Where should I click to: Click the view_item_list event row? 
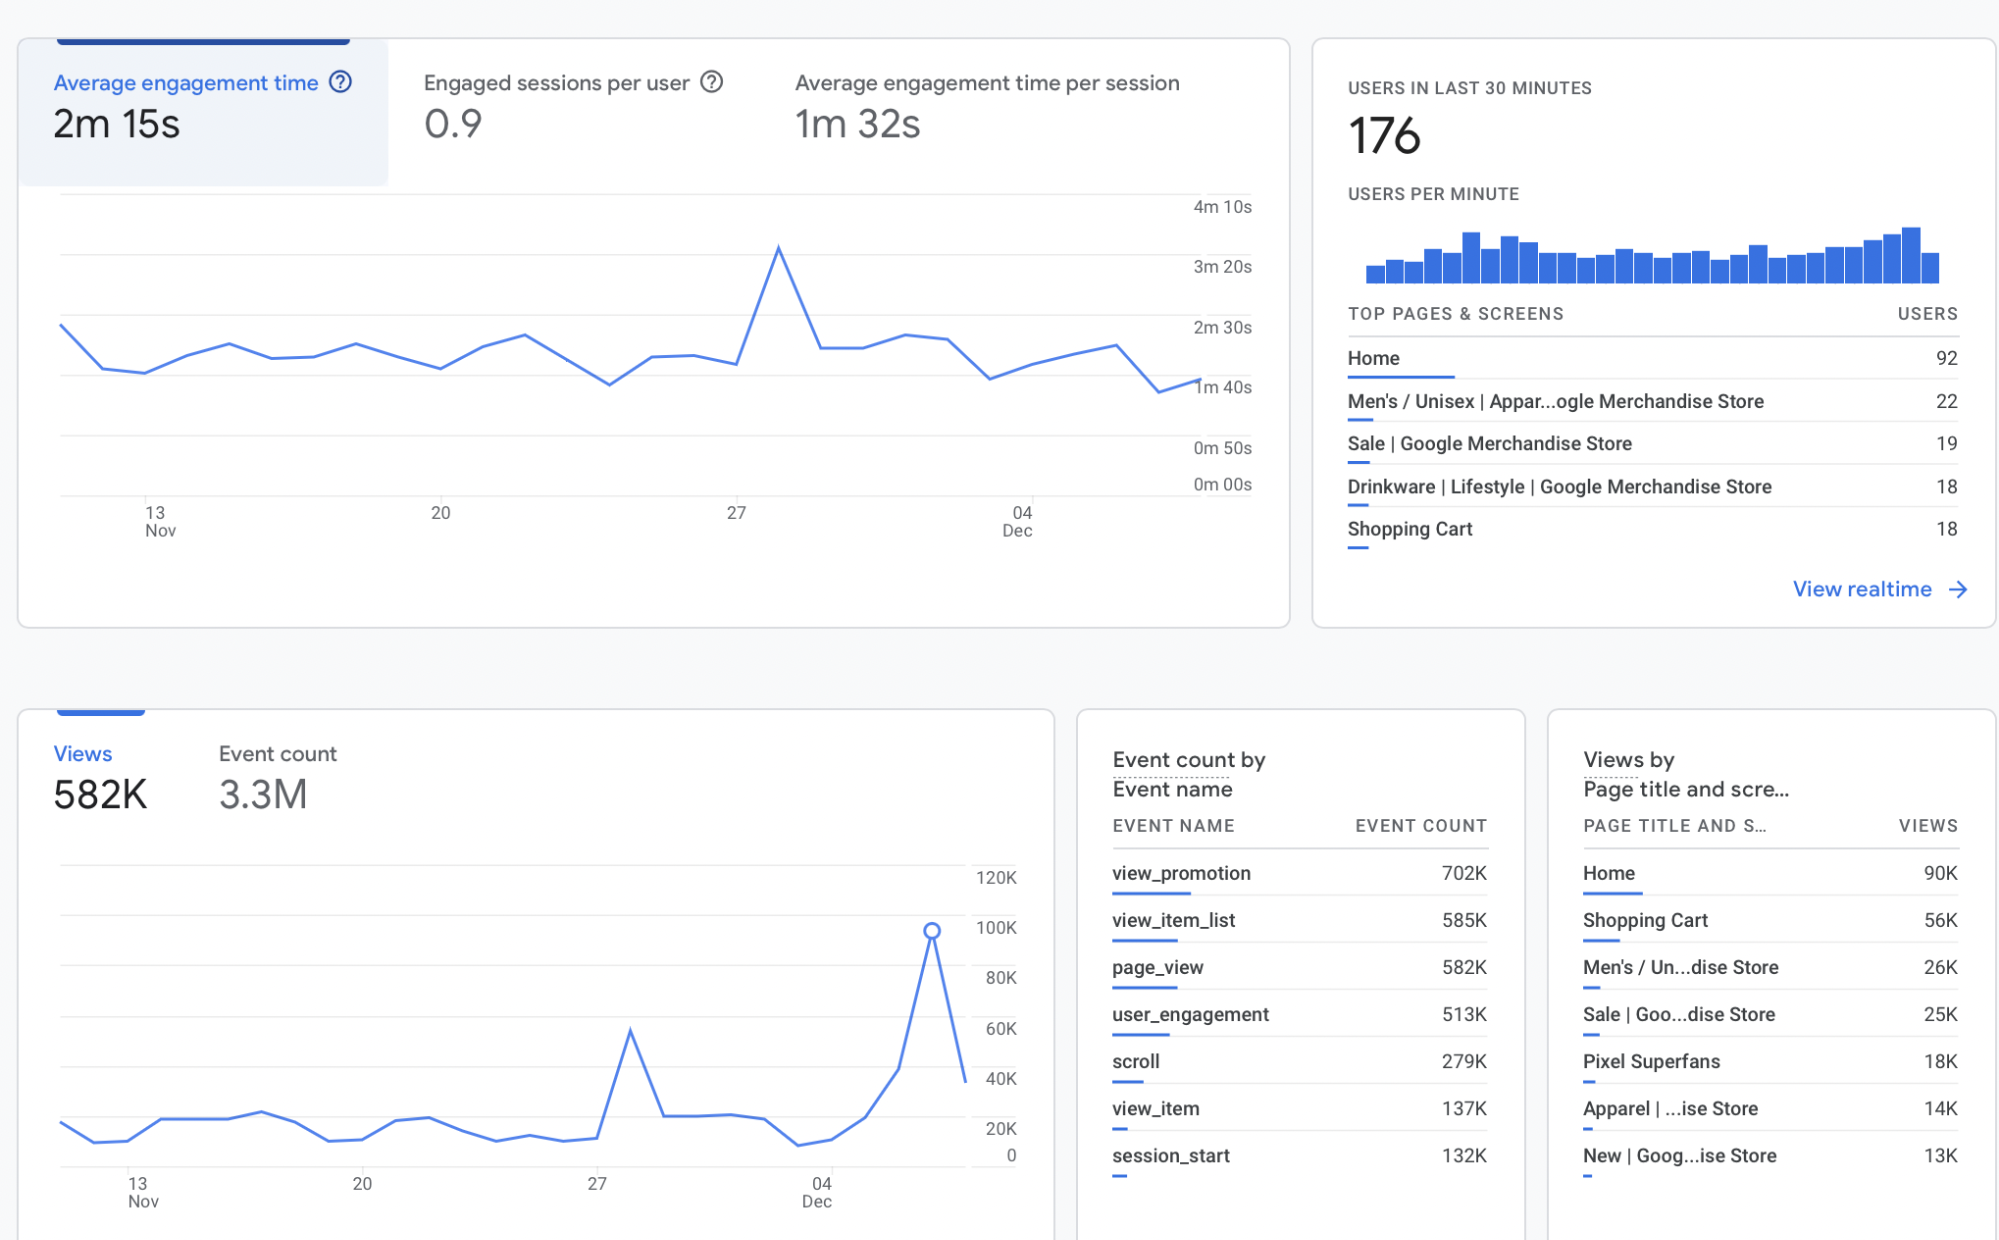[x=1299, y=920]
